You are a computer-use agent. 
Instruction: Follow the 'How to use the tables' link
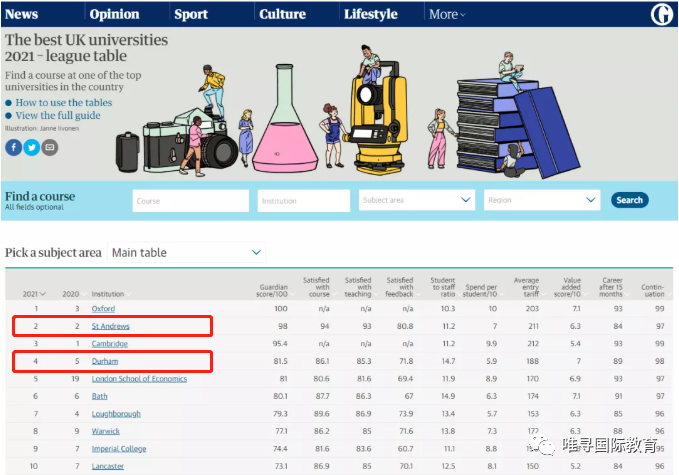[64, 103]
